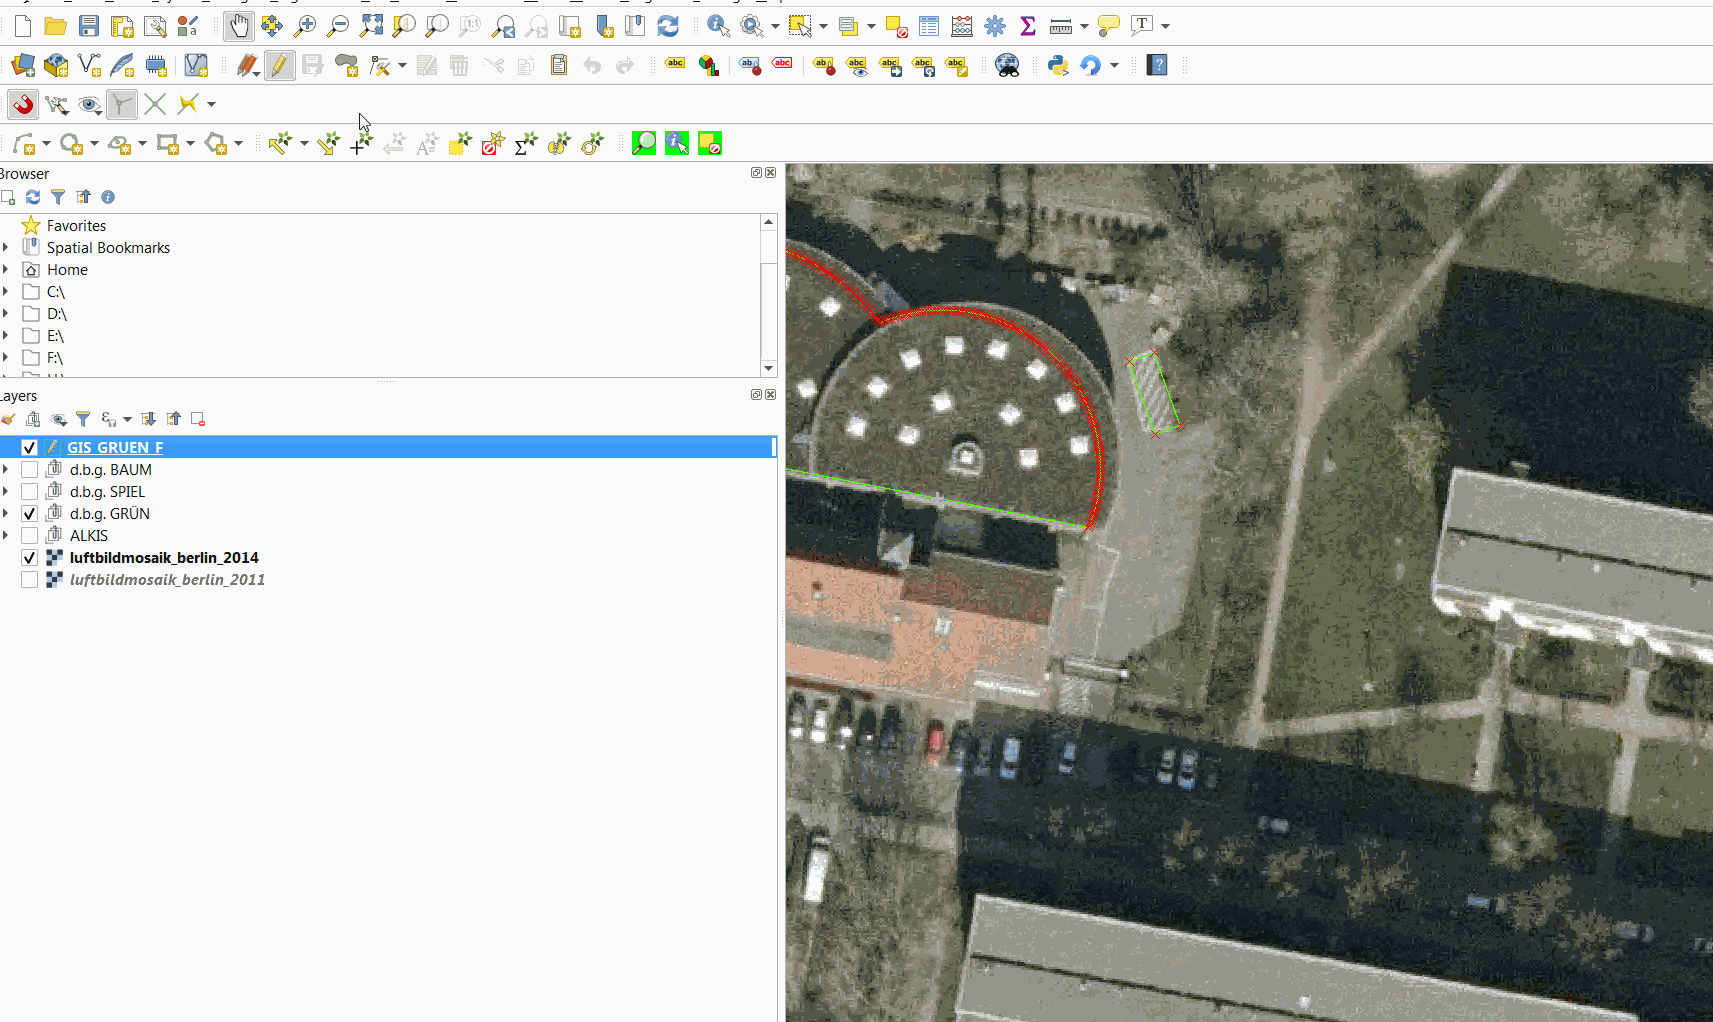Show statistical summary with the sigma icon
Image resolution: width=1713 pixels, height=1022 pixels.
1028,26
